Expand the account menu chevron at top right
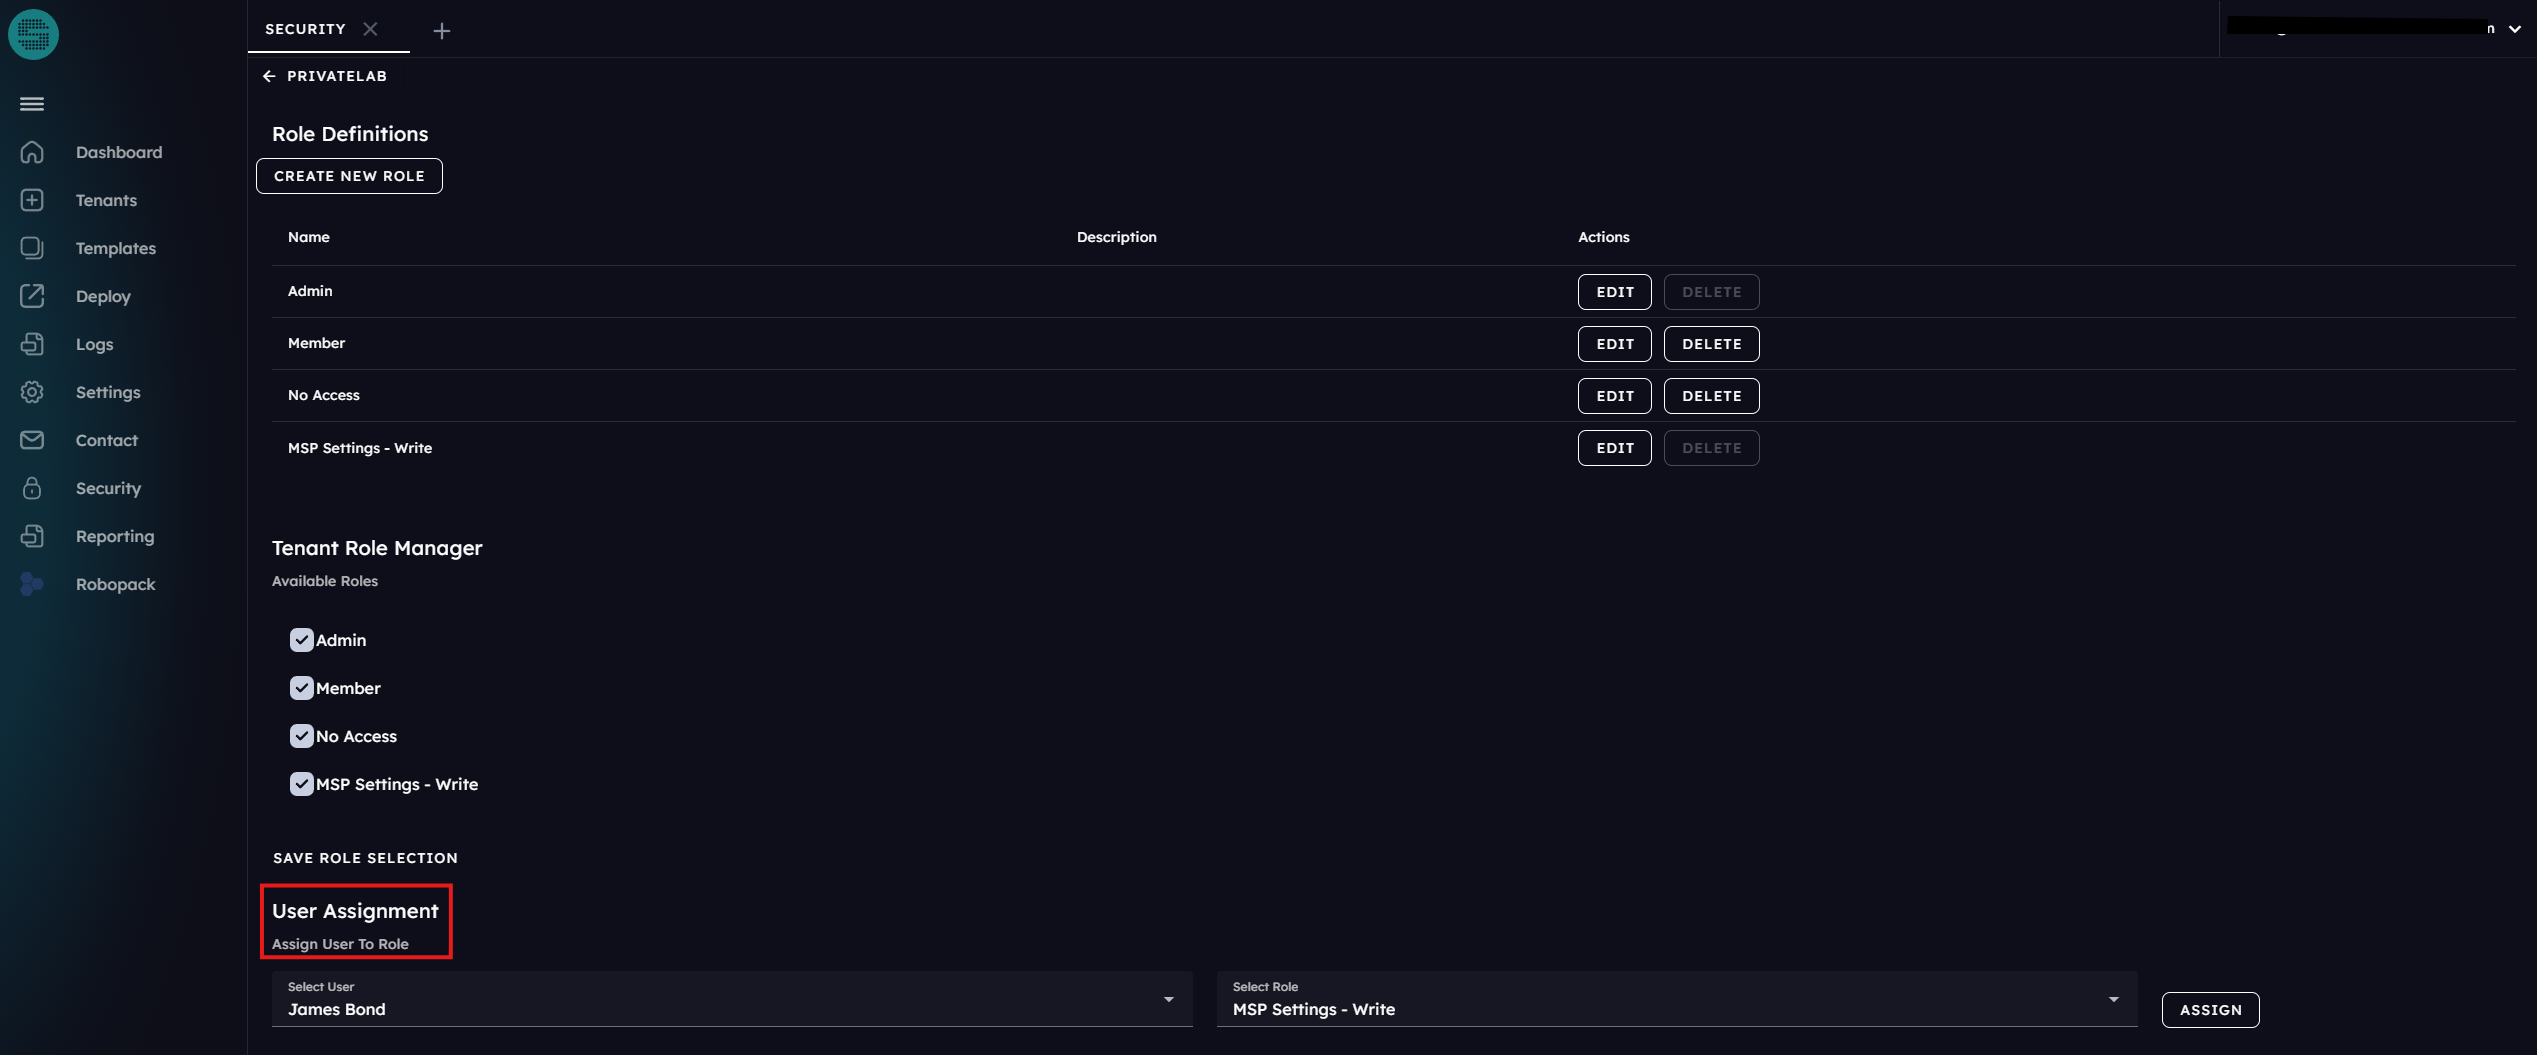This screenshot has width=2537, height=1055. point(2514,29)
